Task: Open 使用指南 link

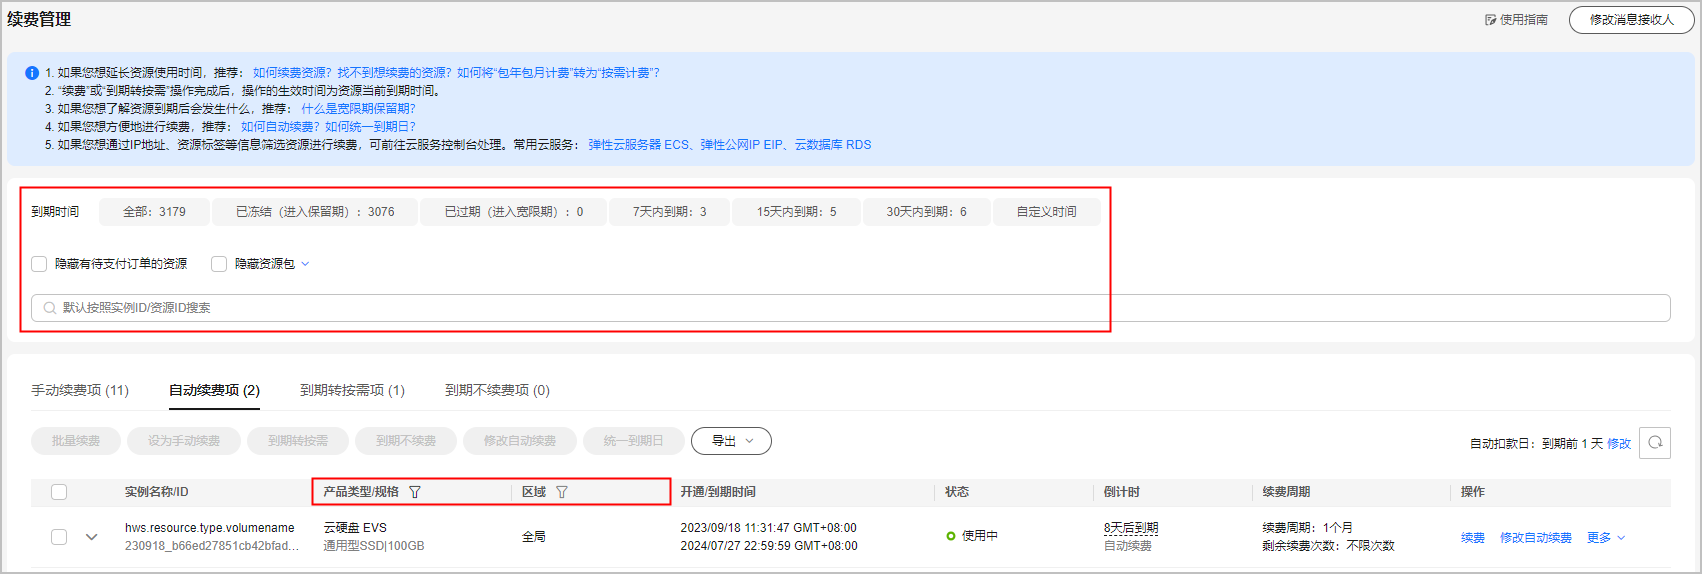Action: tap(1524, 20)
